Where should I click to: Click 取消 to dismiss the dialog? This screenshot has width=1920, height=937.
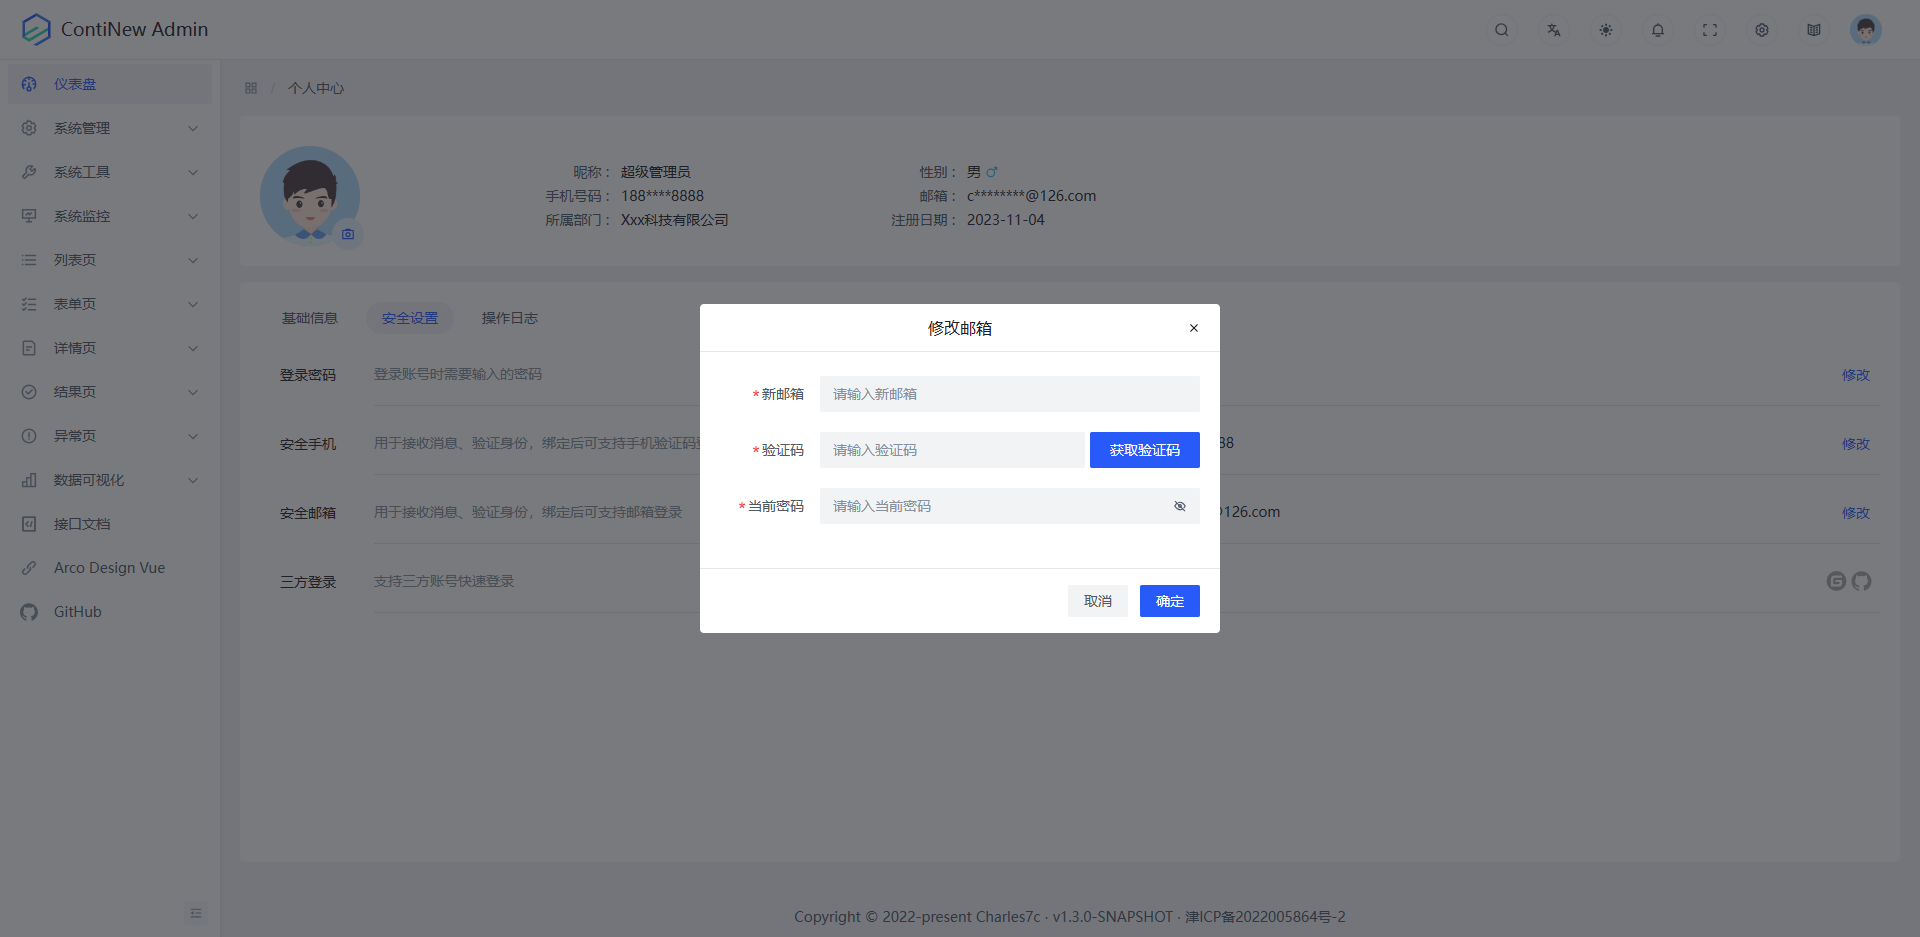tap(1097, 601)
